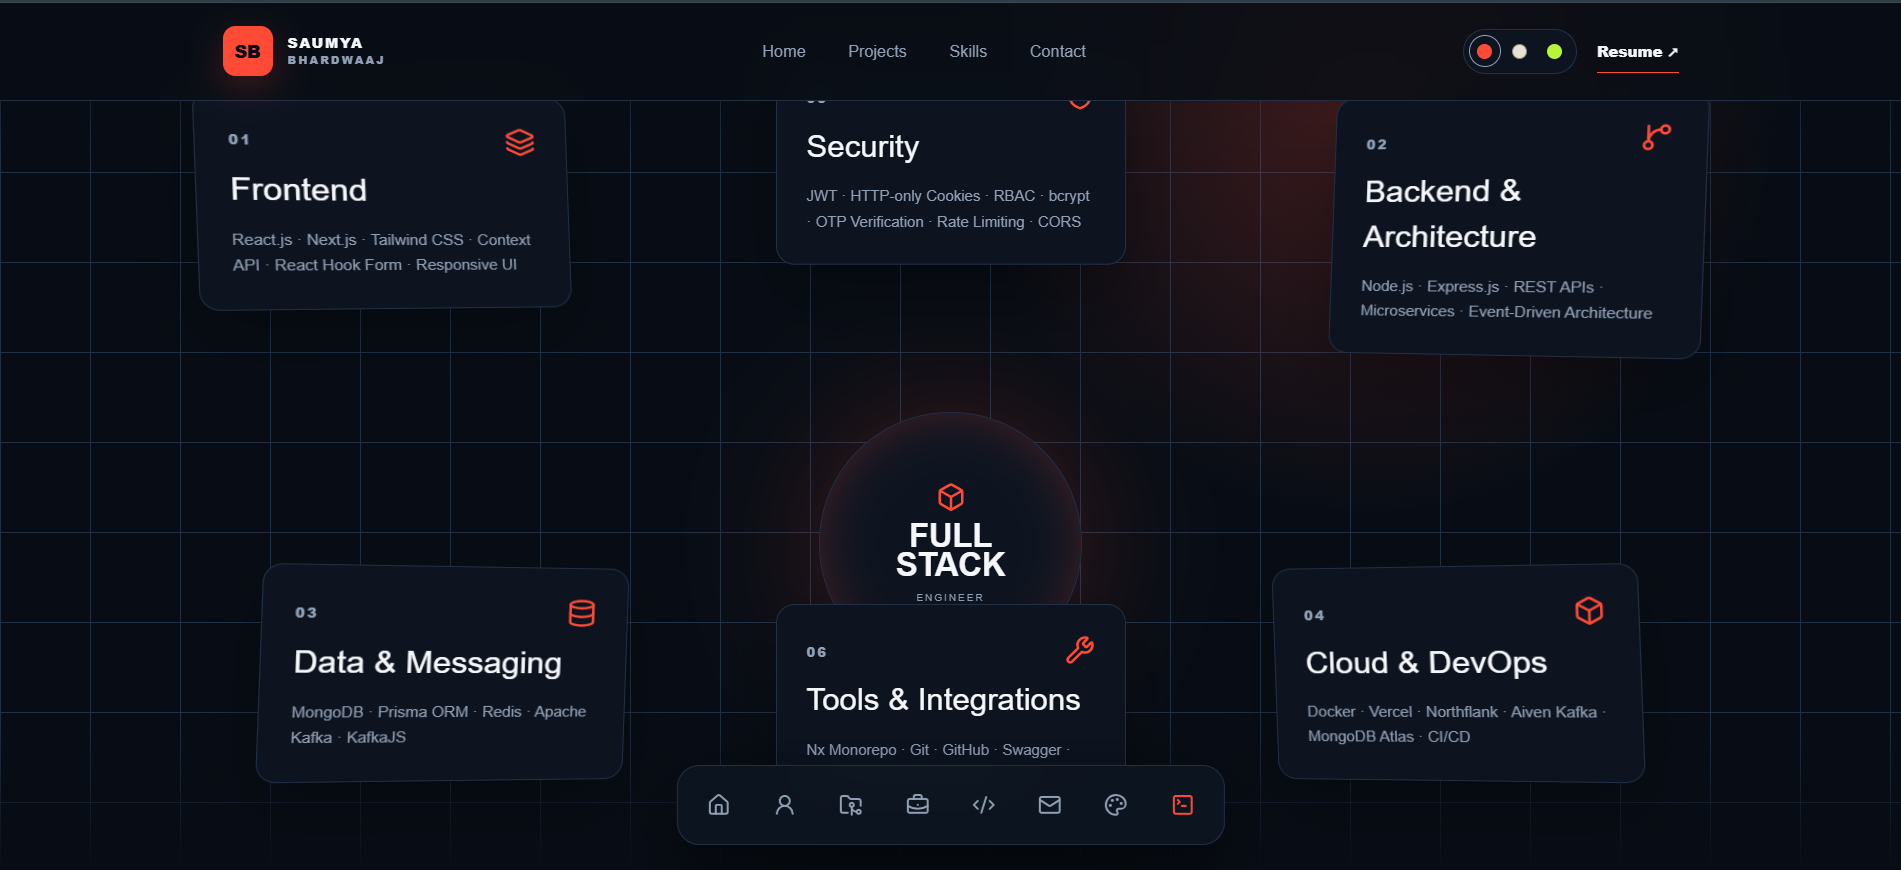Screen dimensions: 1901x870
Task: Click the Security card heading
Action: click(x=863, y=146)
